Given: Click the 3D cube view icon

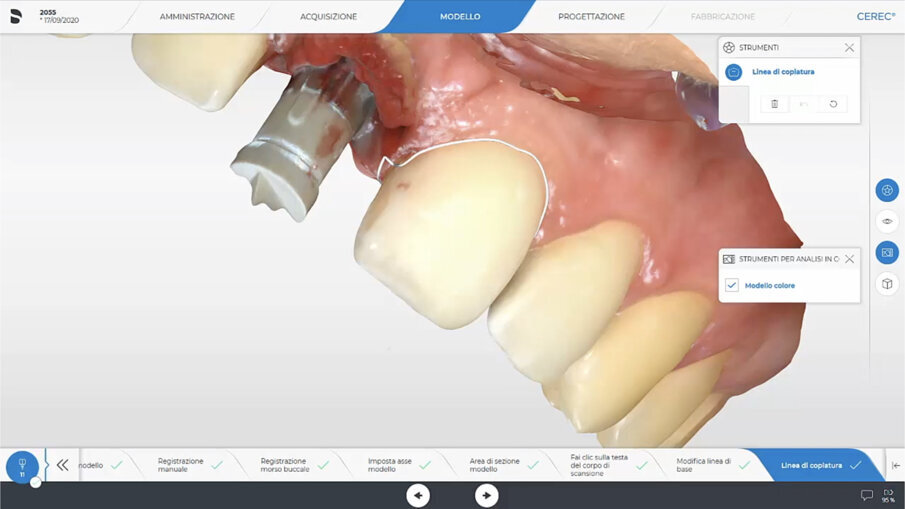Looking at the screenshot, I should pos(886,284).
